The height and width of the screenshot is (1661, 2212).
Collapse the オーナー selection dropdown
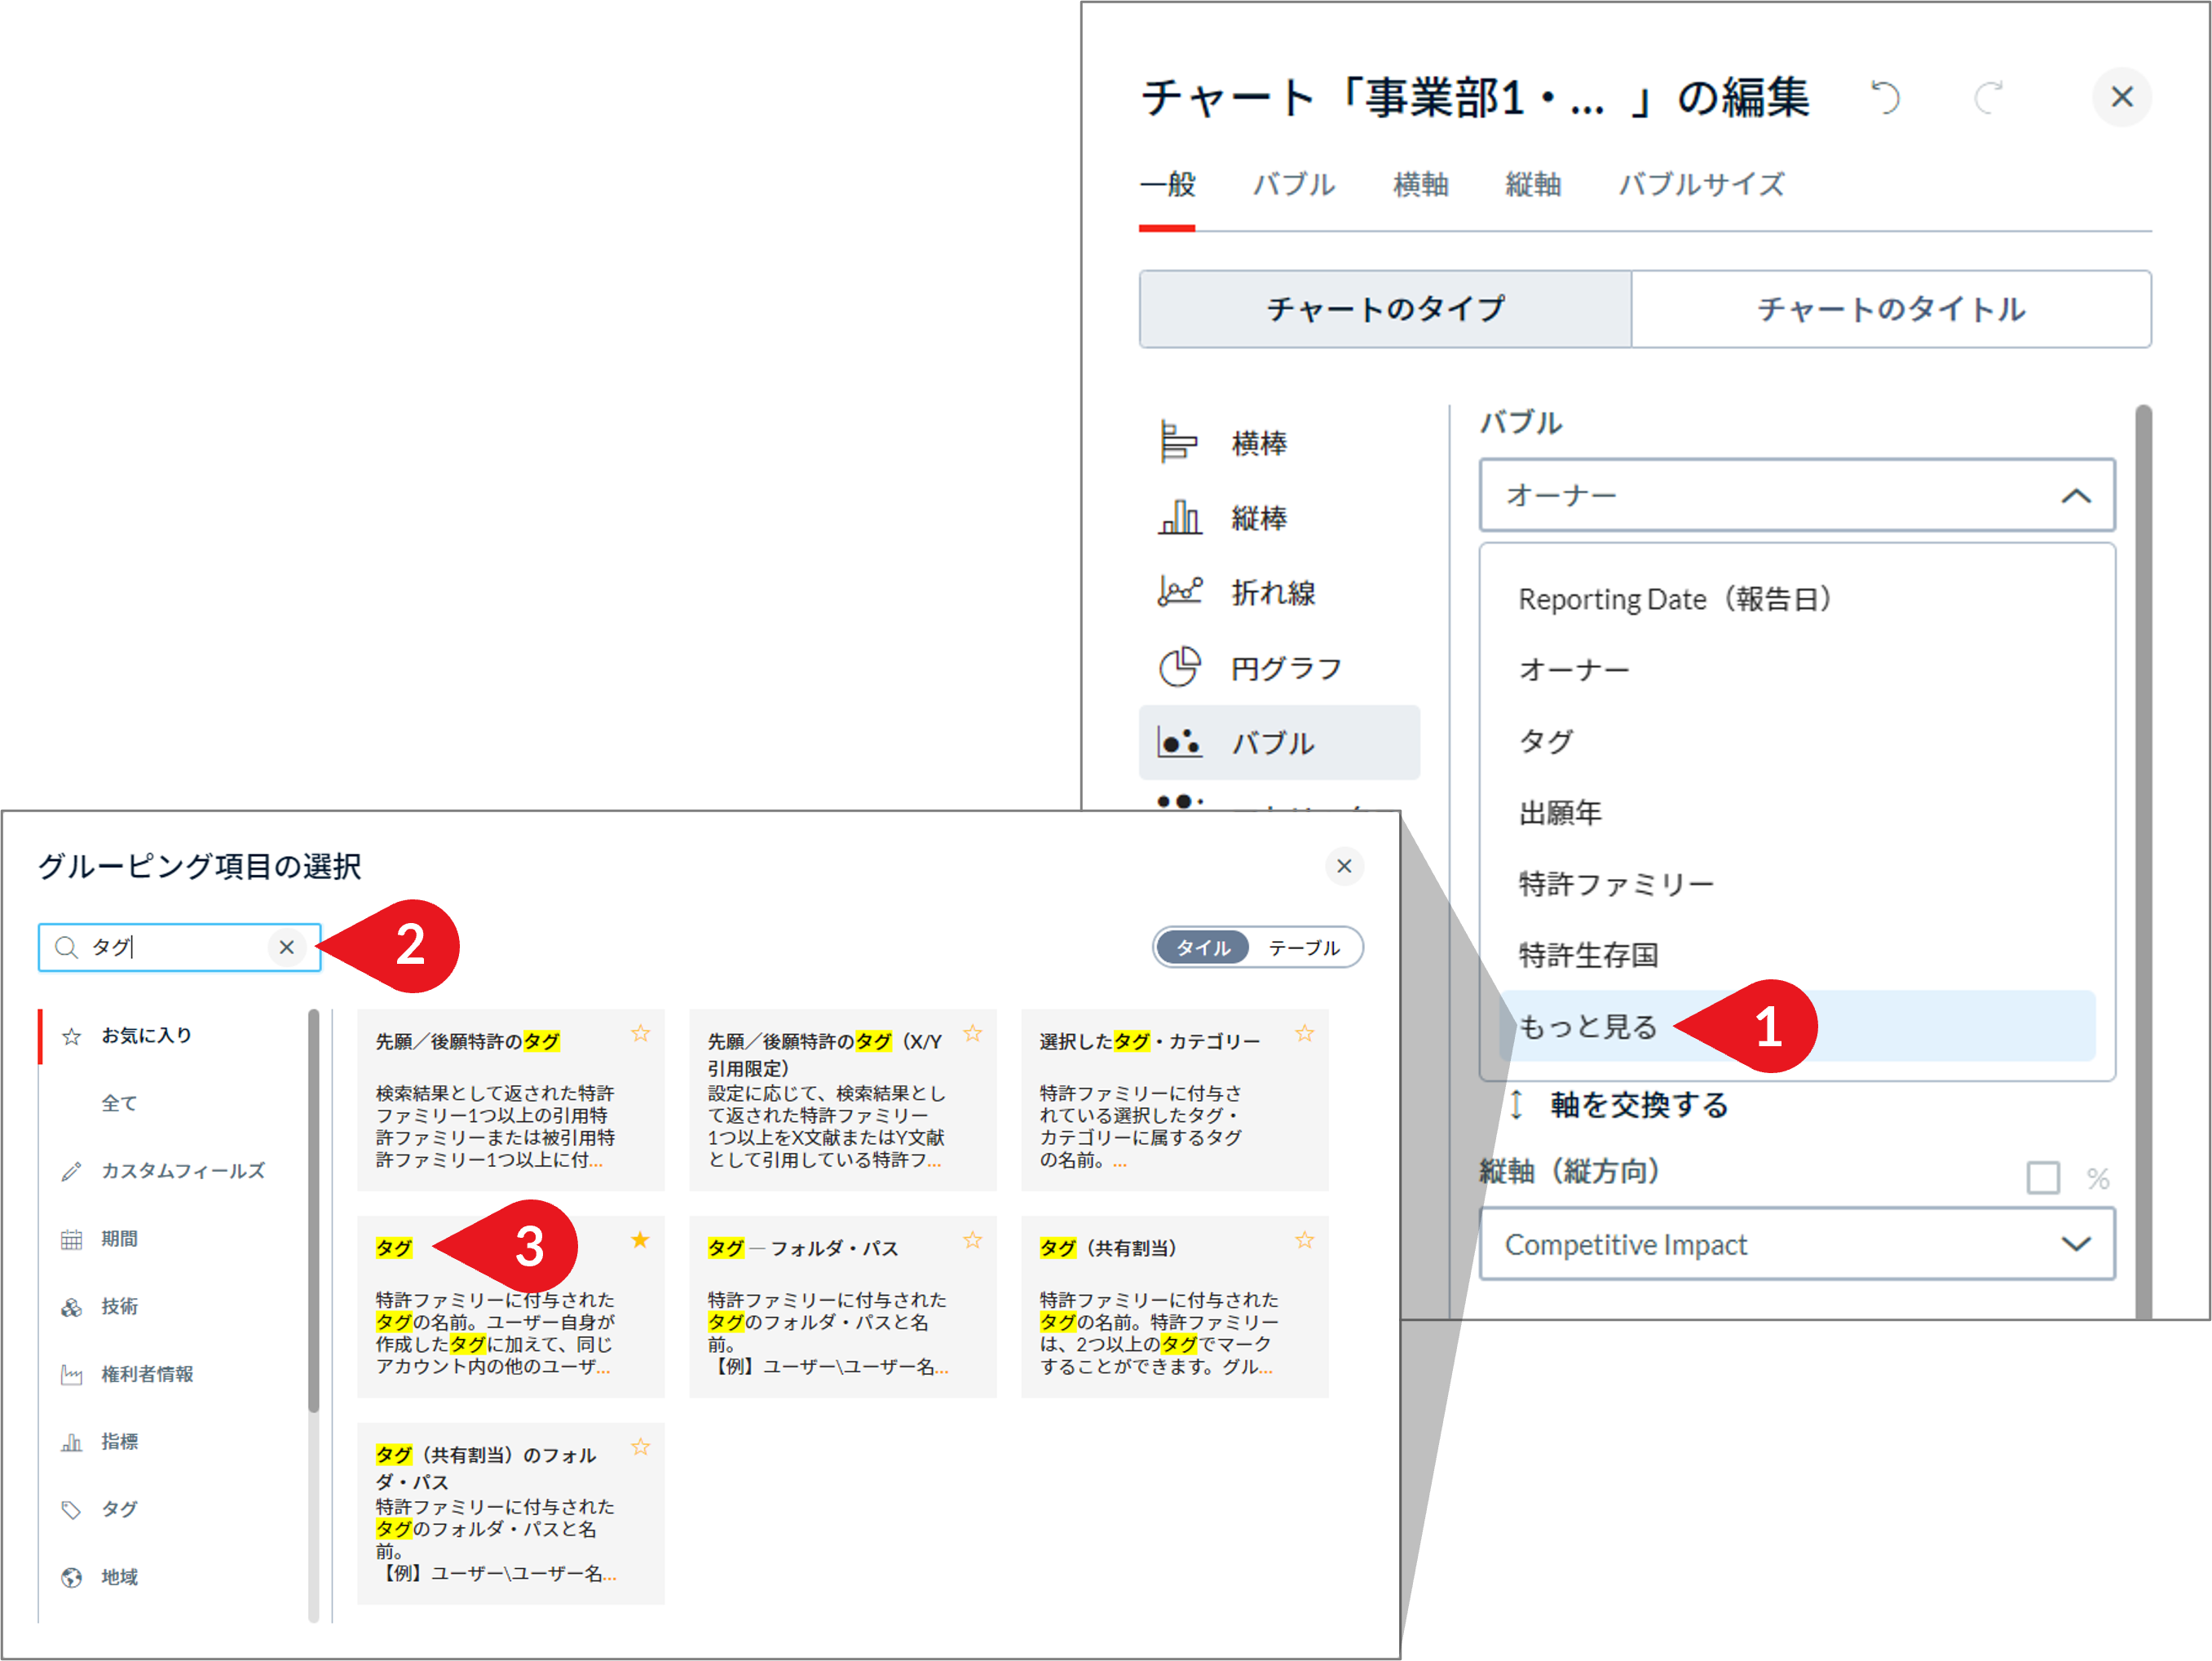2077,495
